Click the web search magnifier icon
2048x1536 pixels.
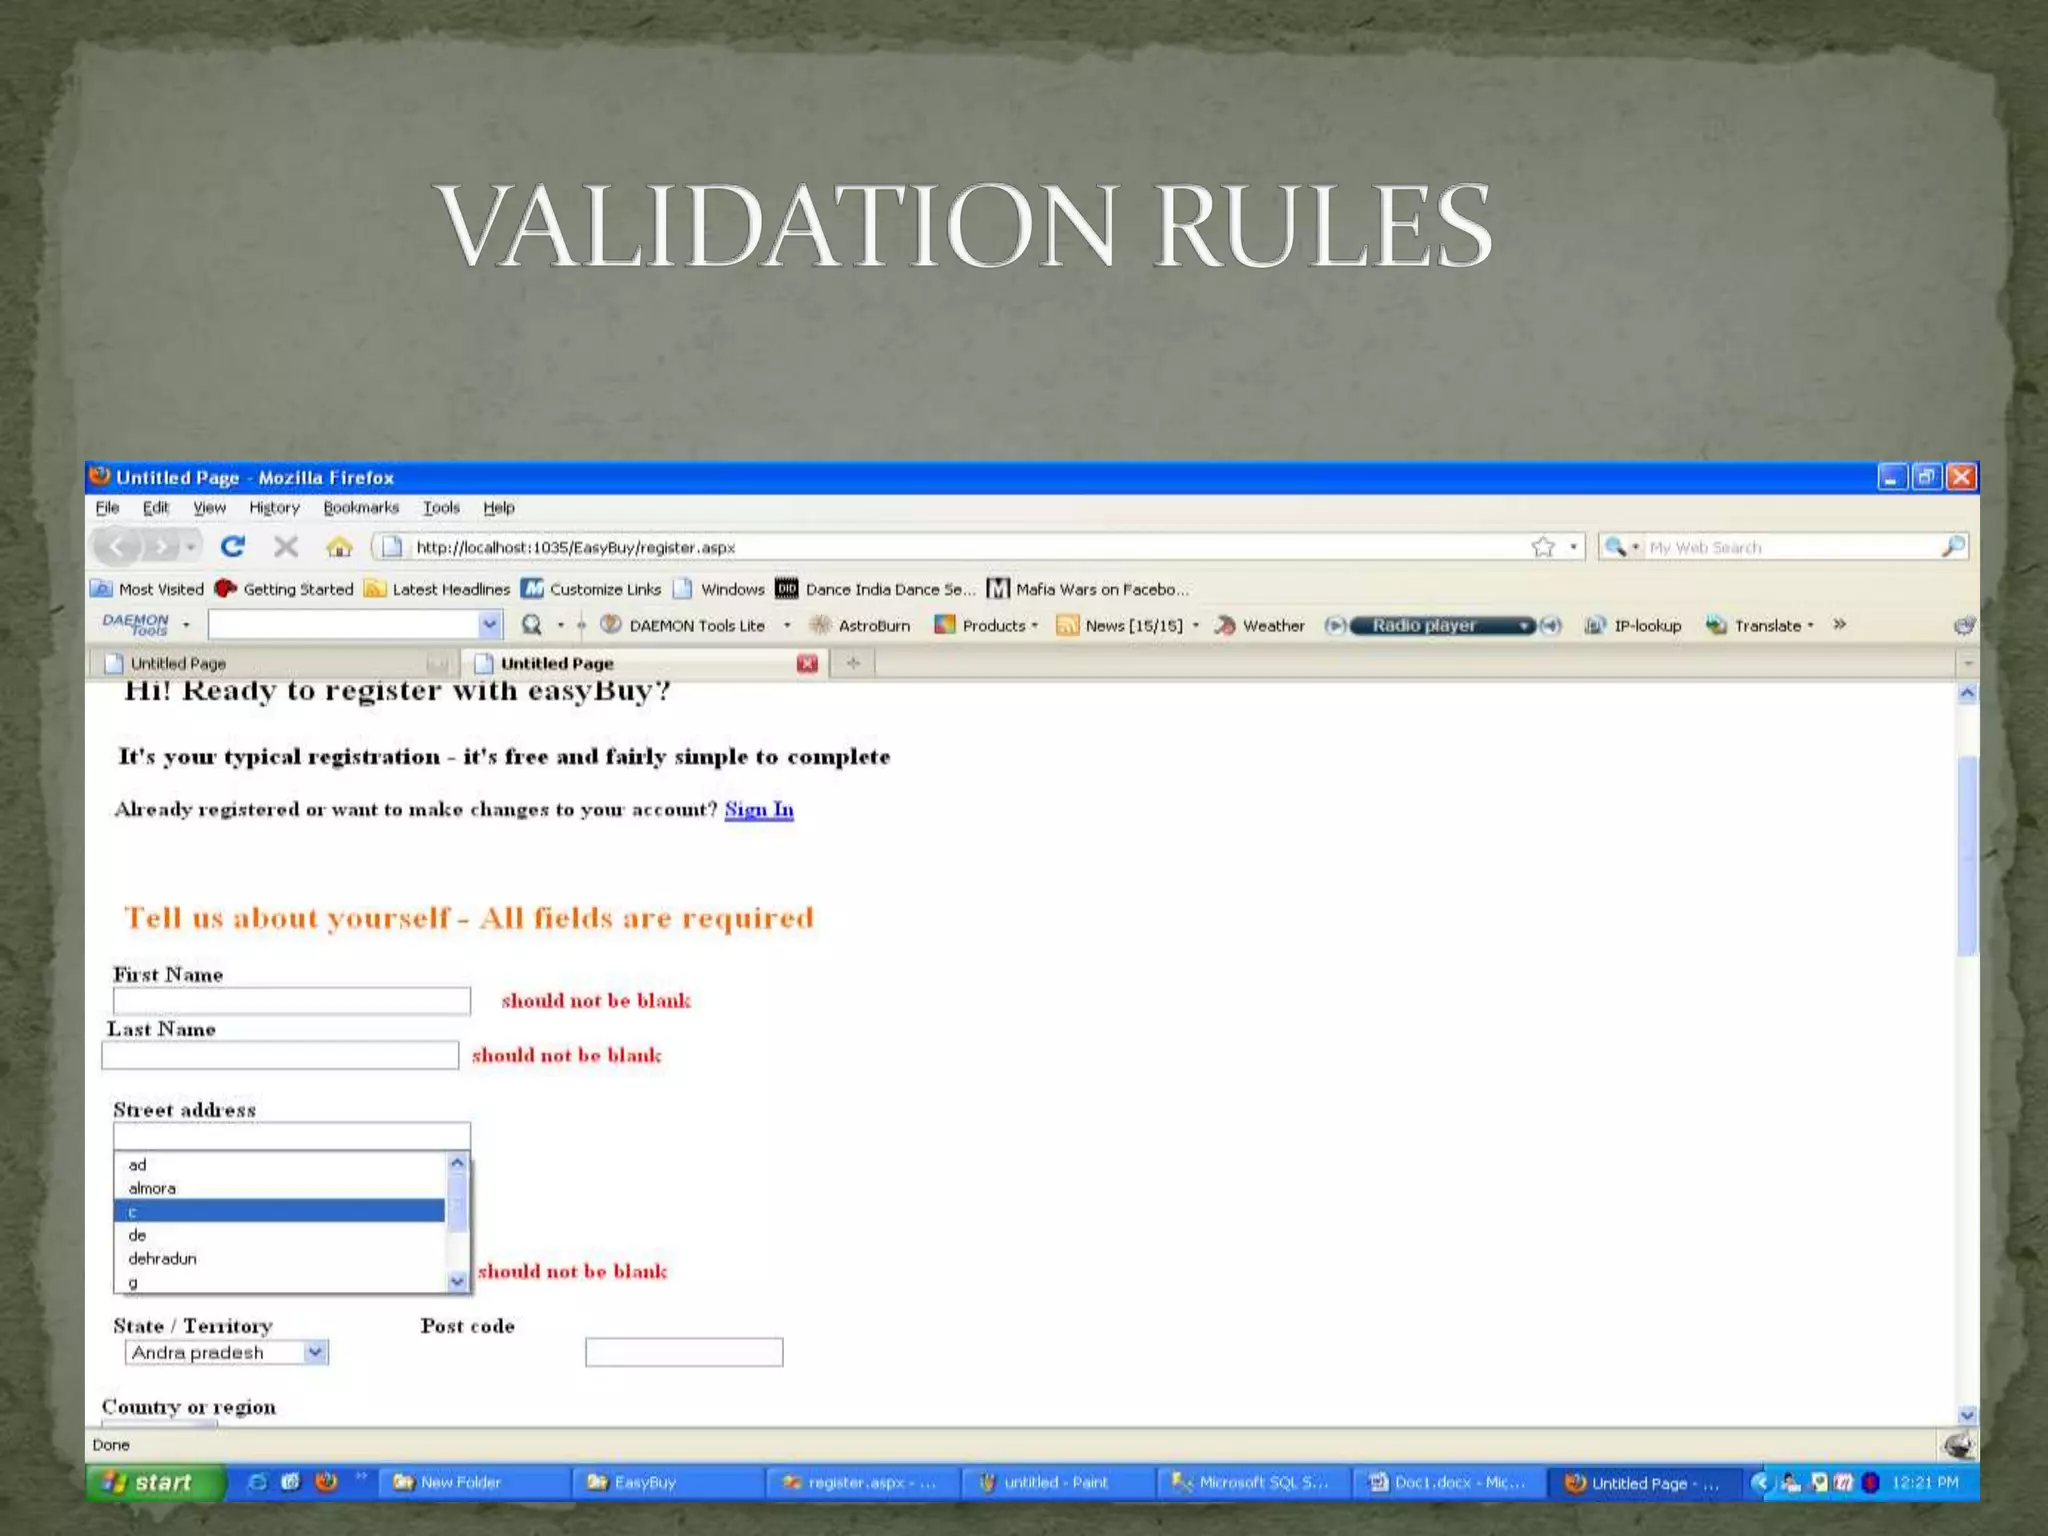point(1953,546)
